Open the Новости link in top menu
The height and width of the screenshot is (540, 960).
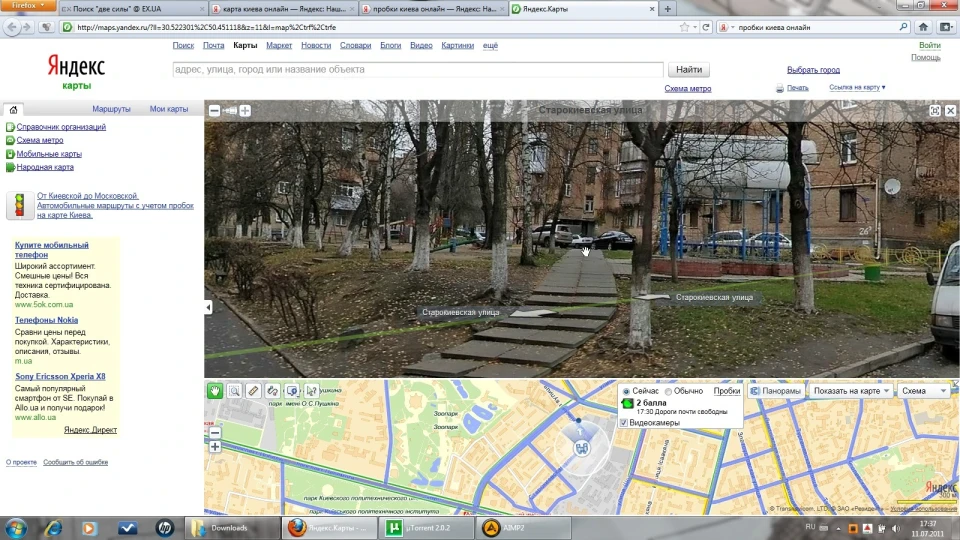tap(316, 45)
